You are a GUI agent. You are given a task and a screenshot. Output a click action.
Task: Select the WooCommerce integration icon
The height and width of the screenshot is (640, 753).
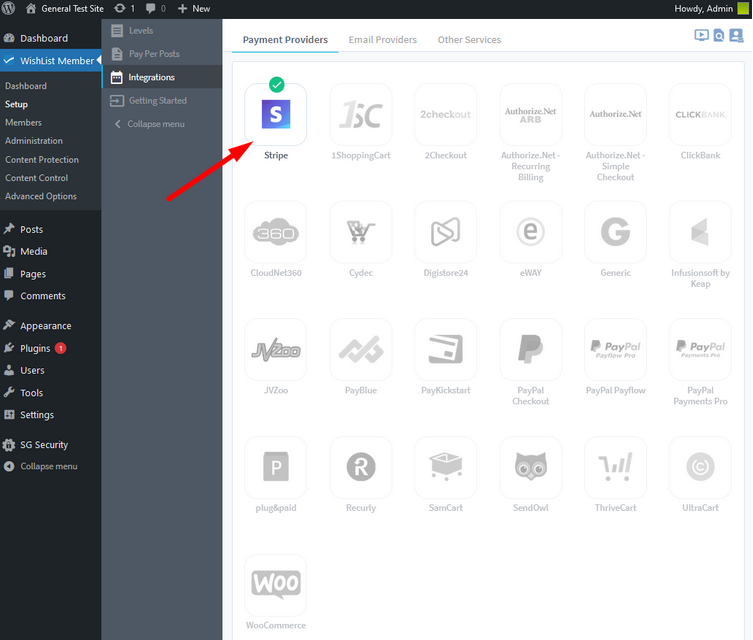point(276,585)
